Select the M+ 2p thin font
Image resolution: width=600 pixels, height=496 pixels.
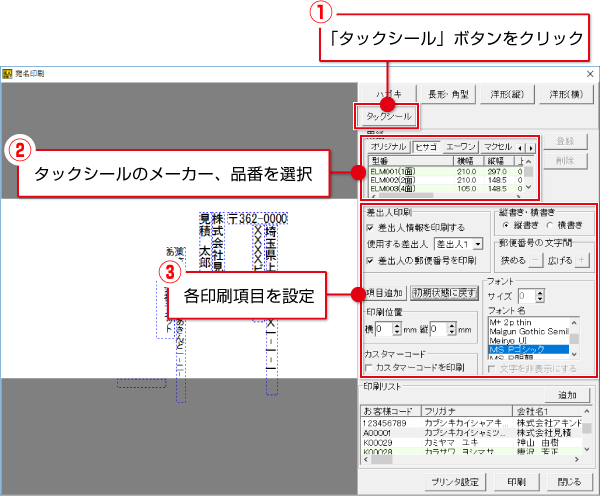pos(528,323)
